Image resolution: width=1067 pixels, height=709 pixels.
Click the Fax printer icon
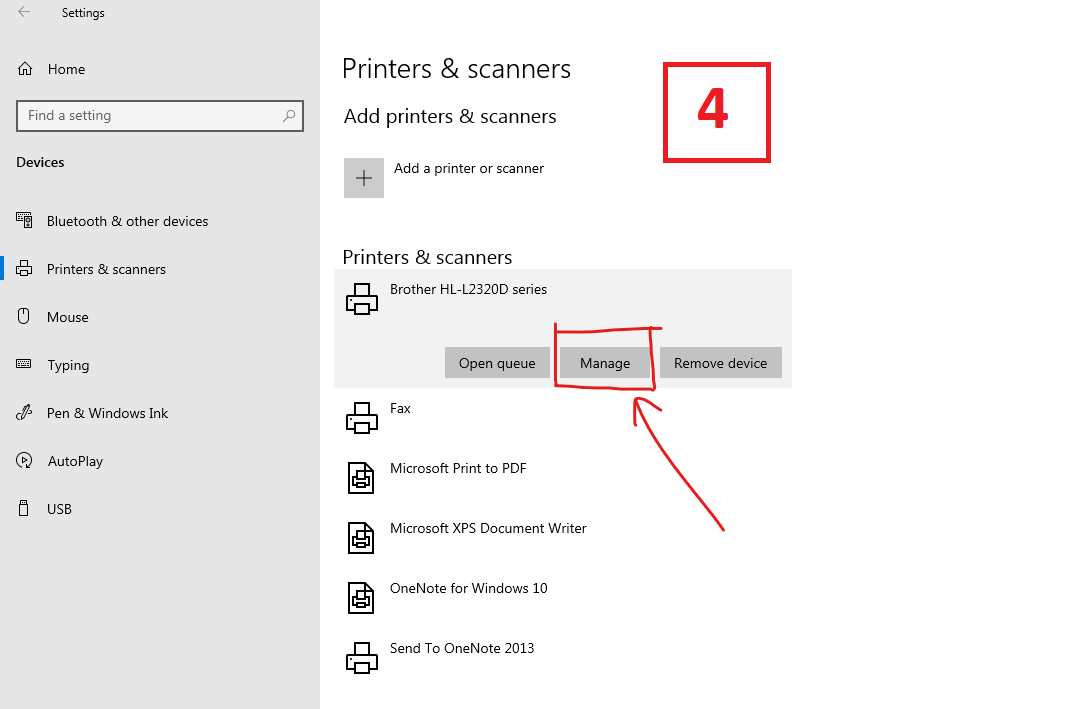362,418
